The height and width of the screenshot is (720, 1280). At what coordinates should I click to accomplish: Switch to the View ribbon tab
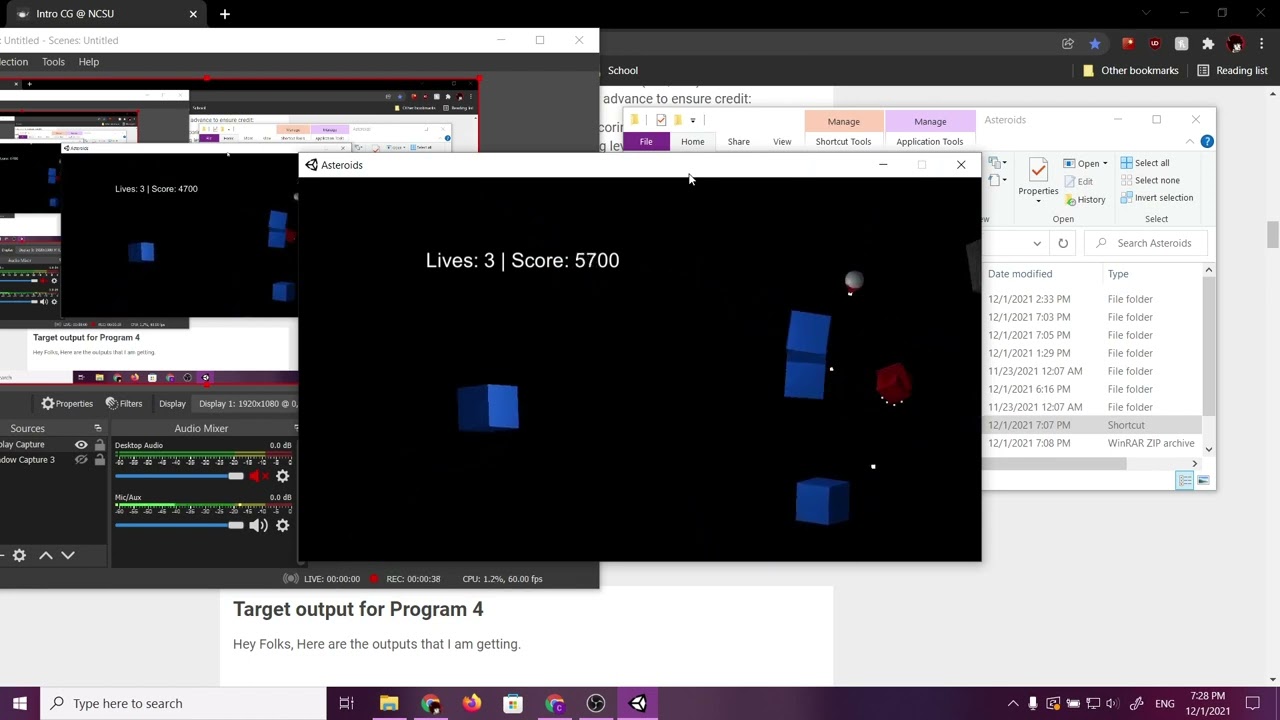click(782, 142)
